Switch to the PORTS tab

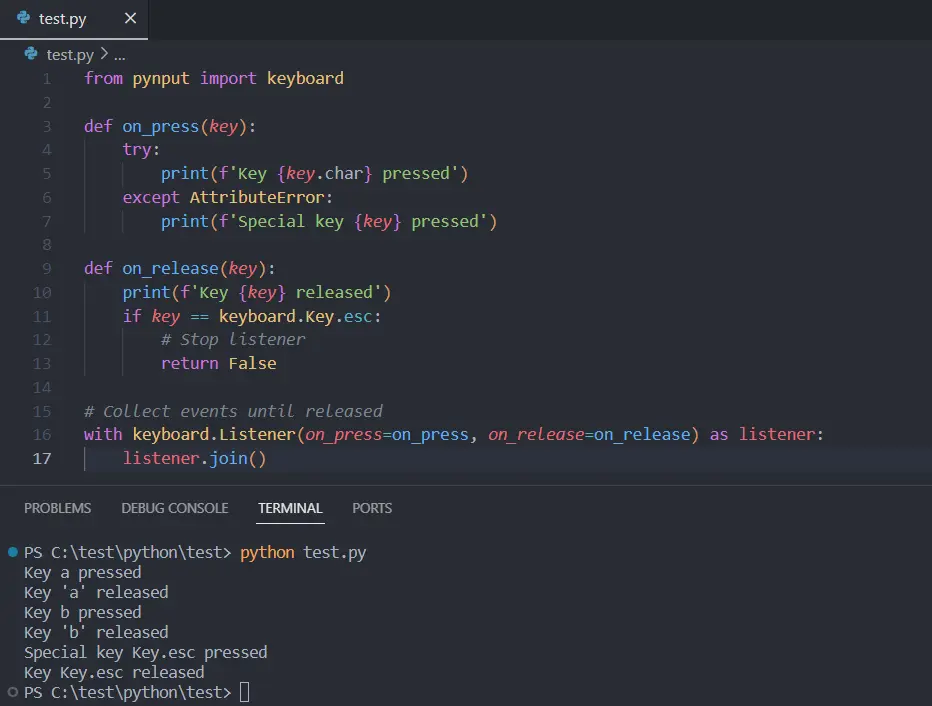click(371, 508)
